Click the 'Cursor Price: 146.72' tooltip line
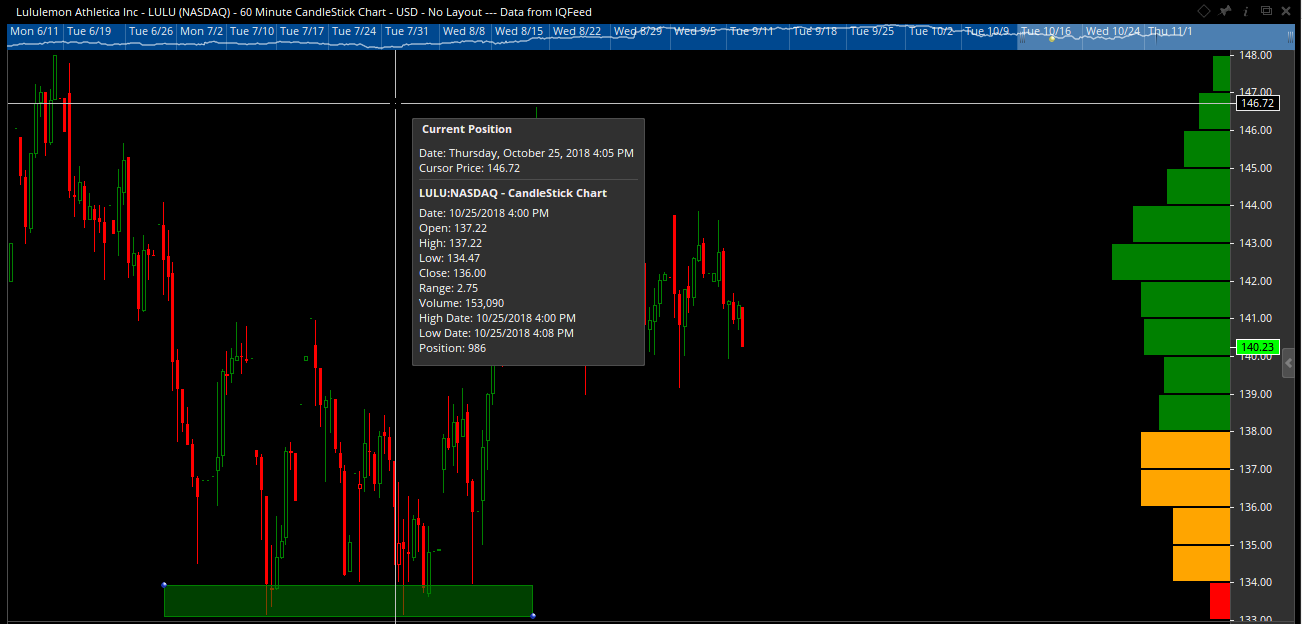The height and width of the screenshot is (624, 1302). pos(470,168)
